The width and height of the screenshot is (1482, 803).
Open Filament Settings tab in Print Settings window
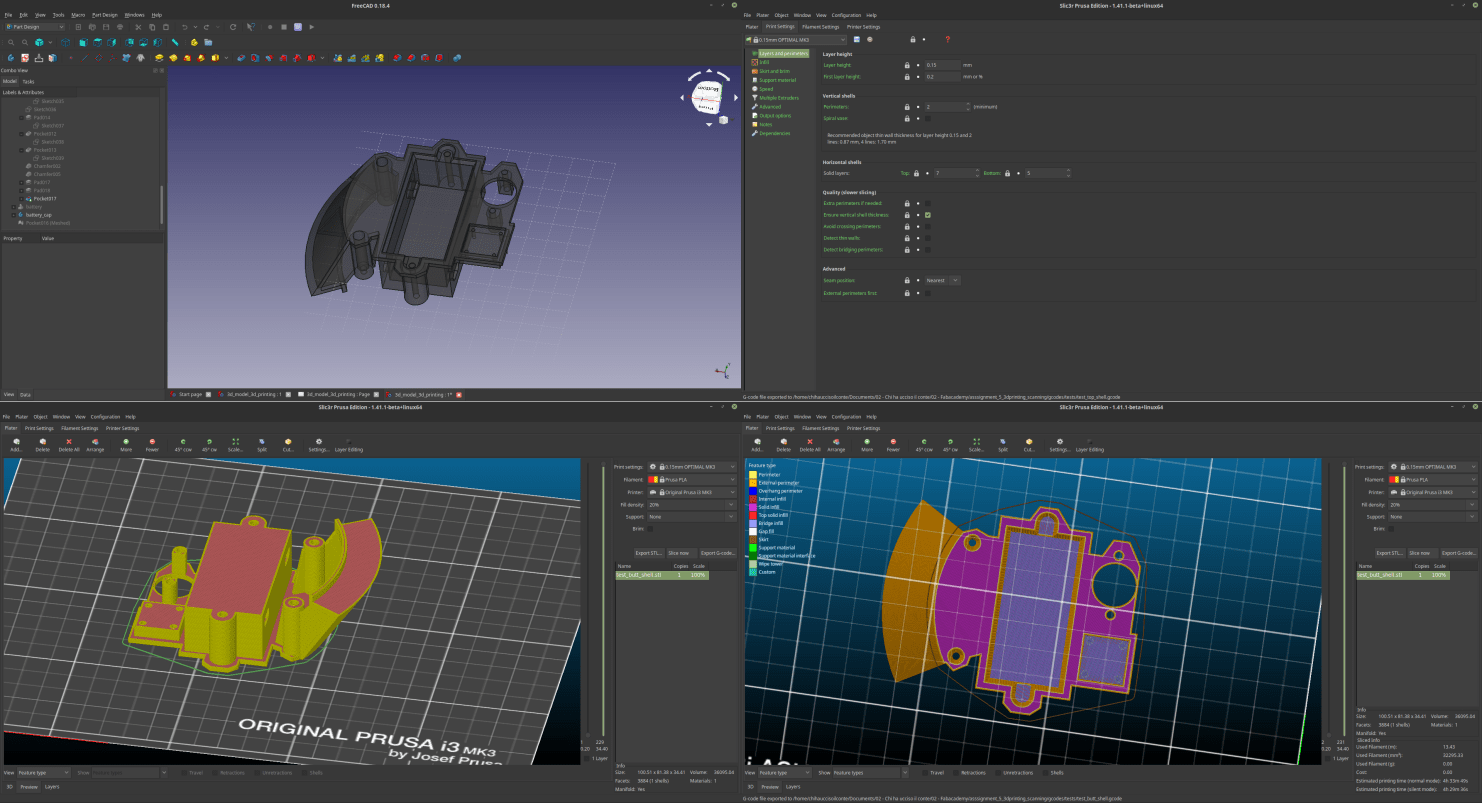tap(821, 27)
